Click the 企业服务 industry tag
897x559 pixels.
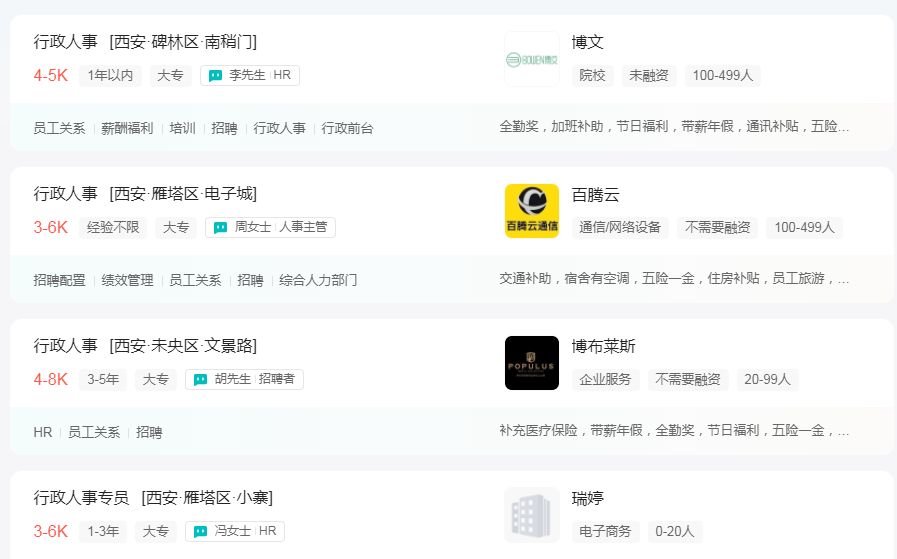tap(605, 379)
